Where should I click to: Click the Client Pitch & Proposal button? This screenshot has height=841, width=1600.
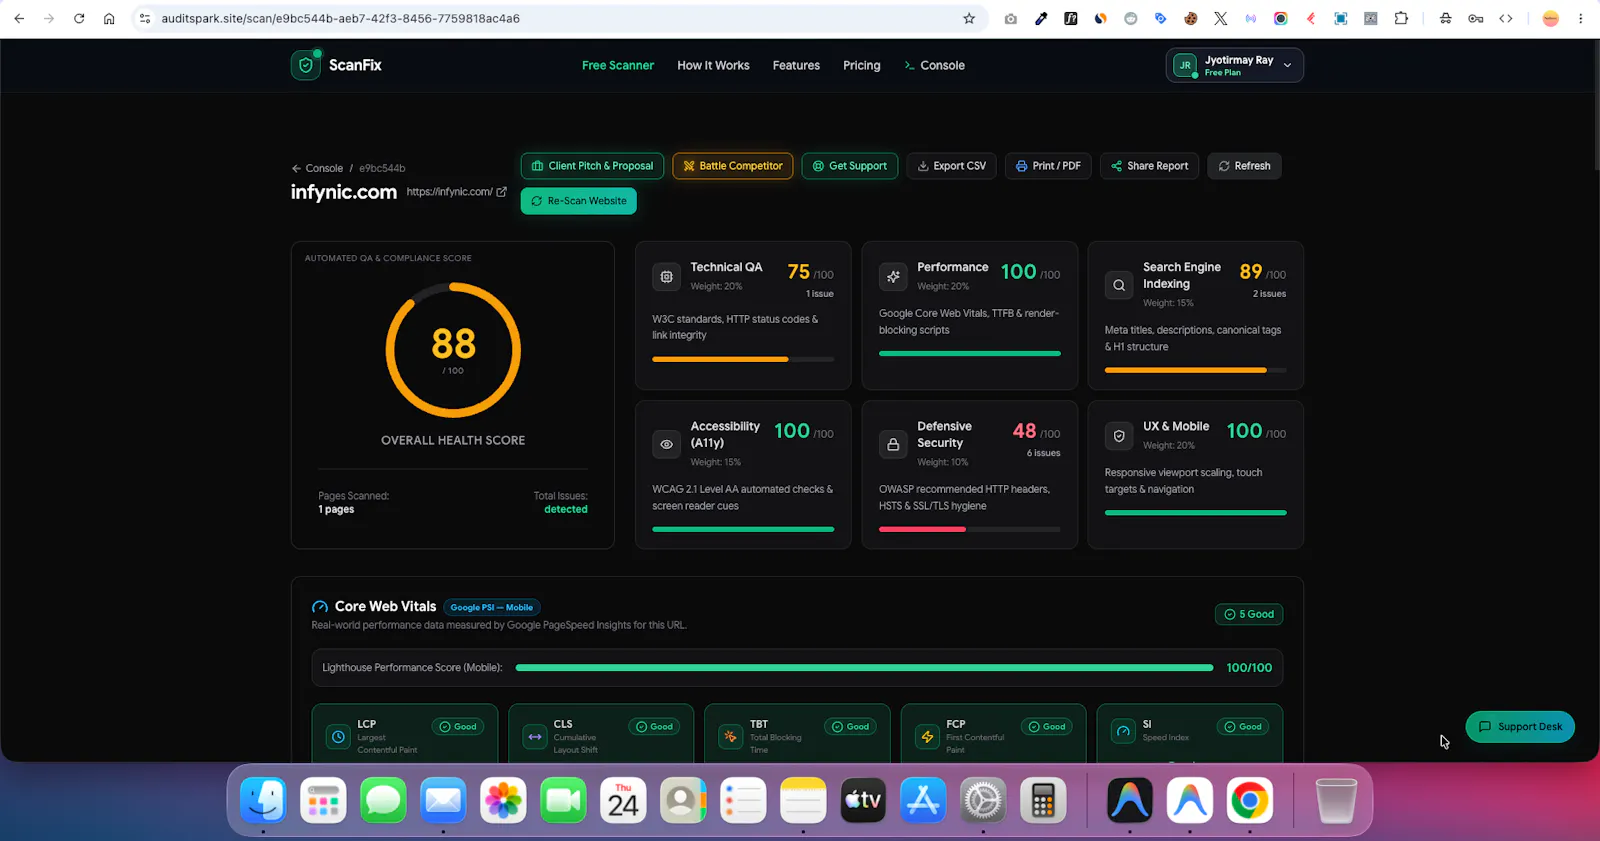(x=592, y=166)
